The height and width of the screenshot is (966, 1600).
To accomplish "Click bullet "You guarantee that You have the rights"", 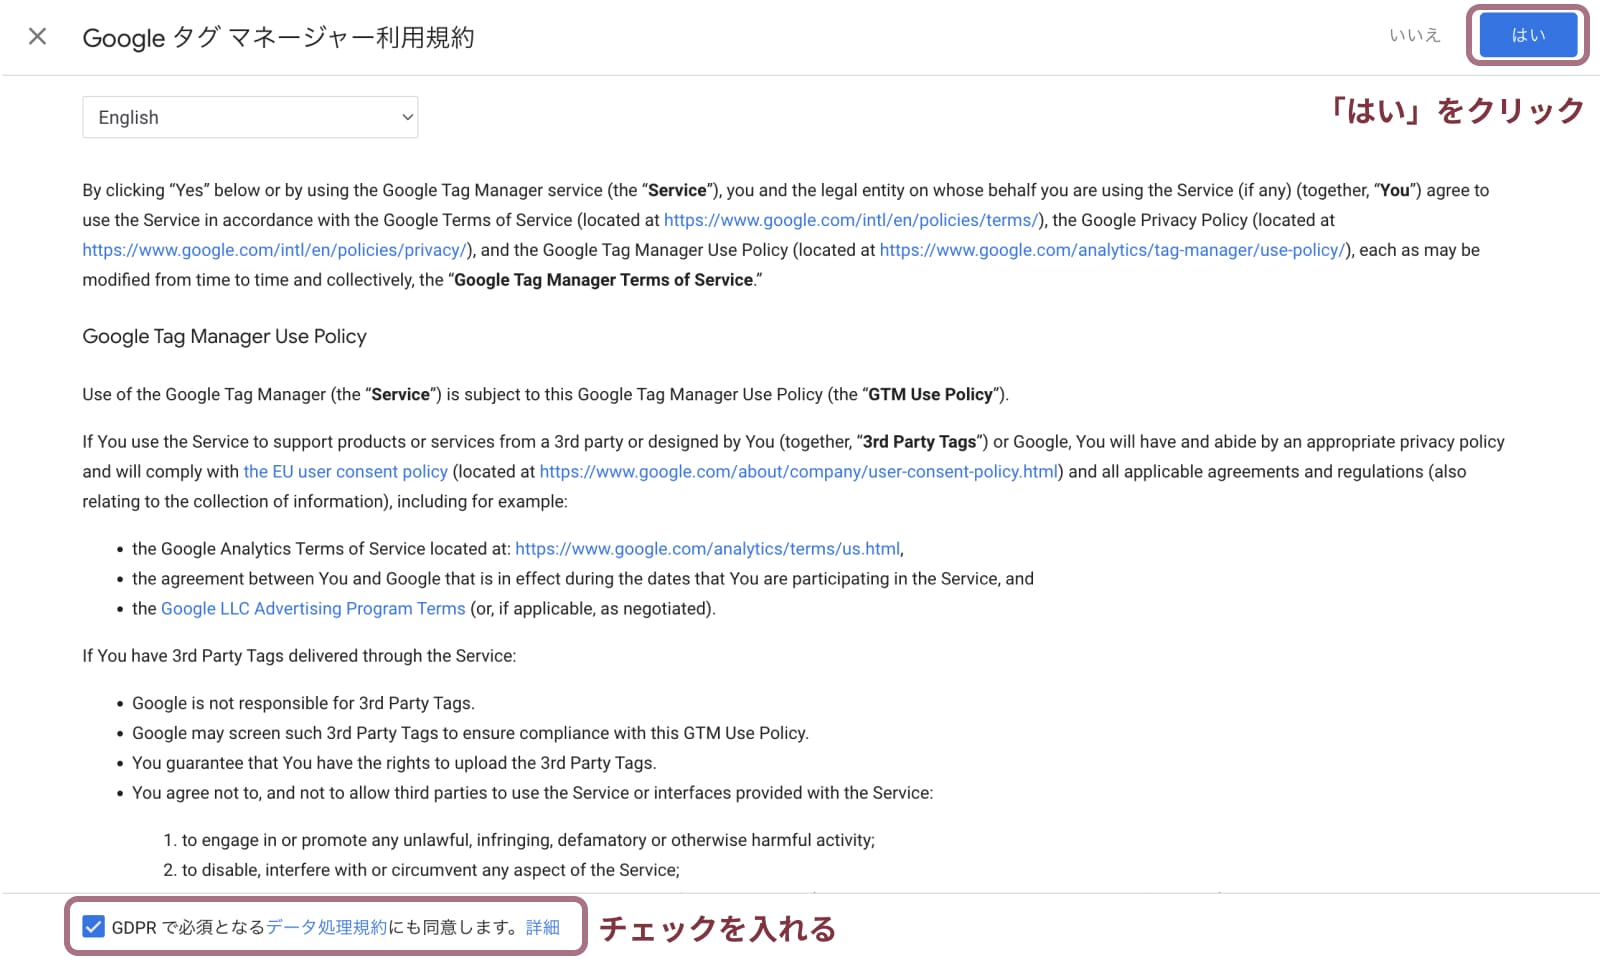I will point(394,763).
